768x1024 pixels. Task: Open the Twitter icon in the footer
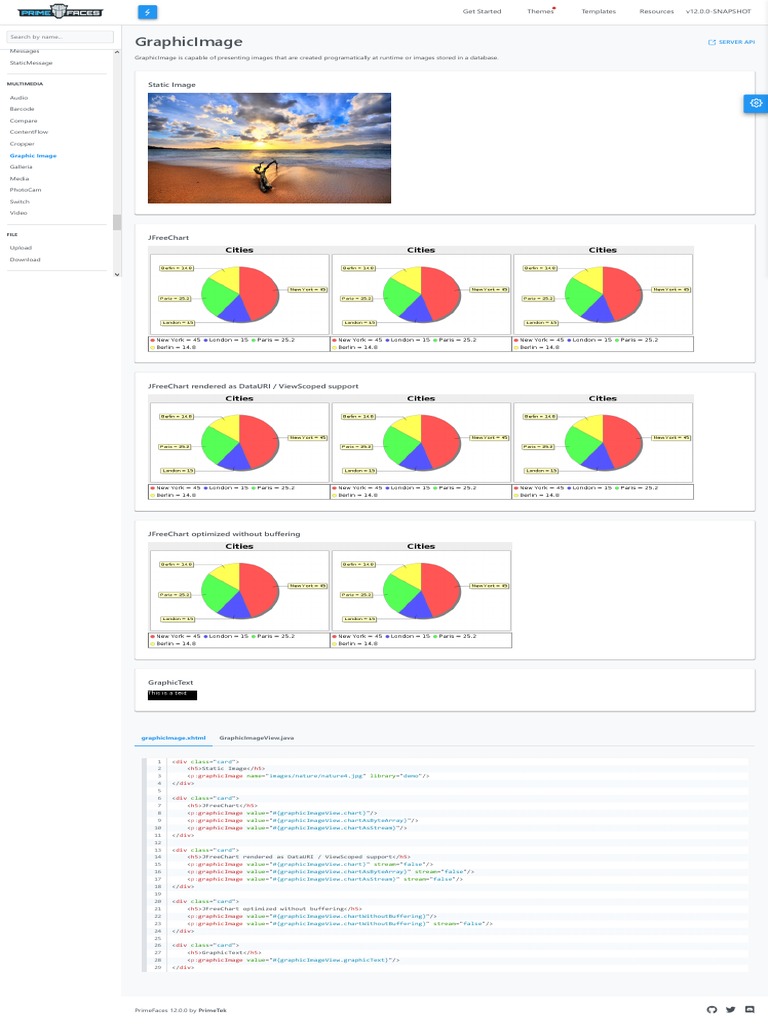[731, 1010]
